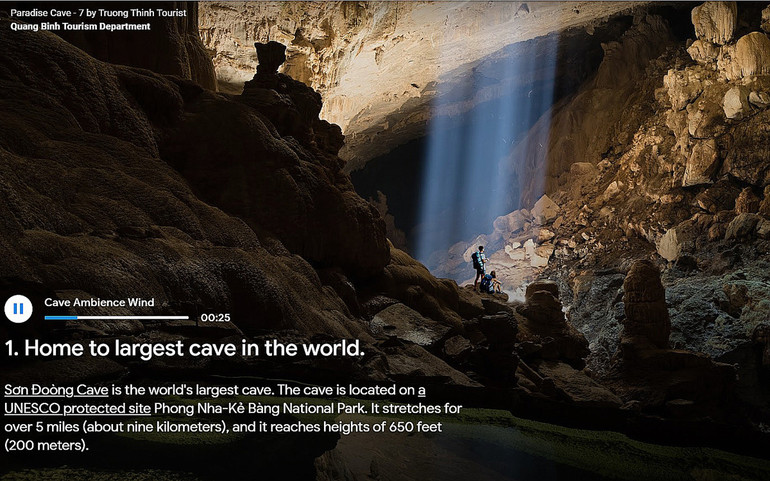Click the hikers standing in the light
770x481 pixels.
pos(483,270)
